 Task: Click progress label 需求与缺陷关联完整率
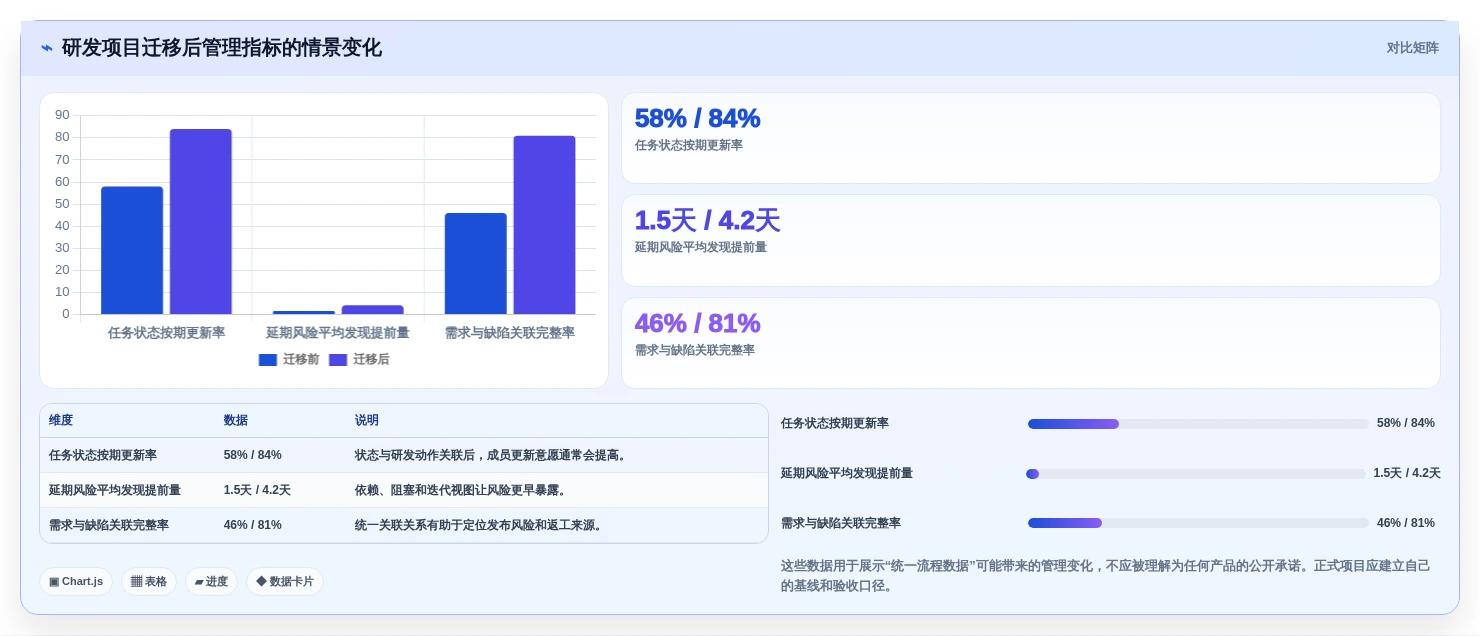coord(841,523)
